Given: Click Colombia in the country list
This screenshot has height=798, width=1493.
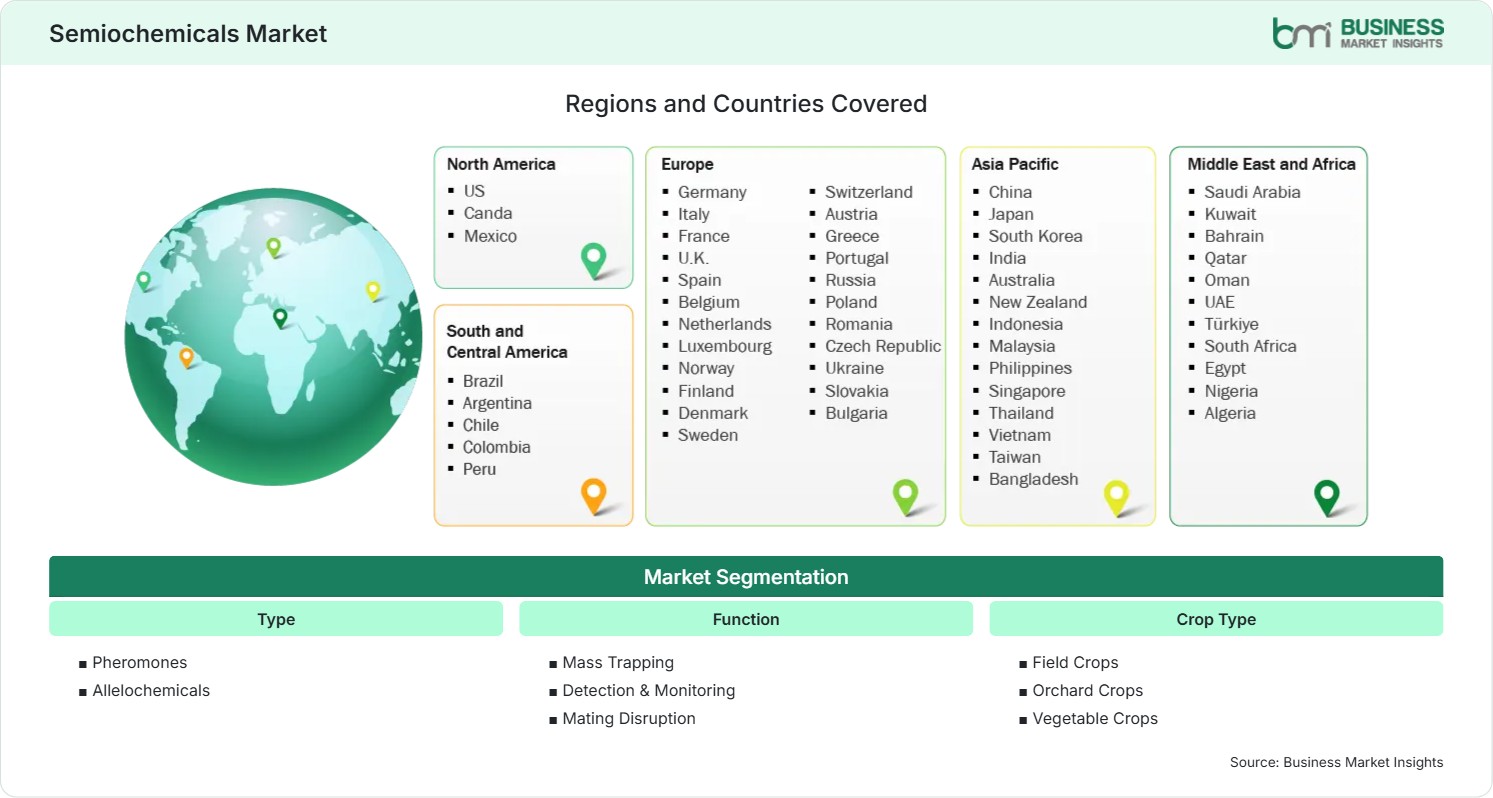Looking at the screenshot, I should [497, 447].
